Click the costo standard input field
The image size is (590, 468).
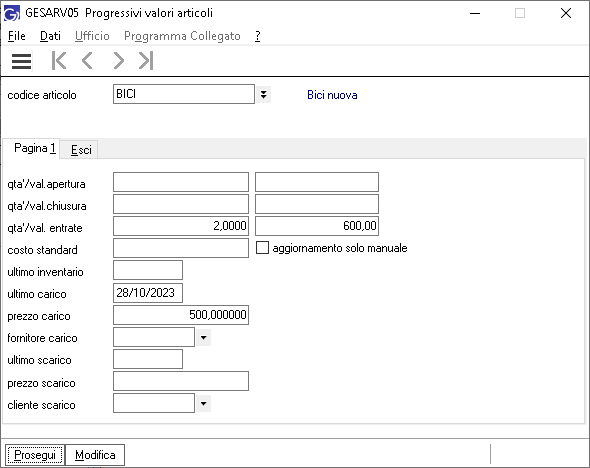pyautogui.click(x=181, y=248)
